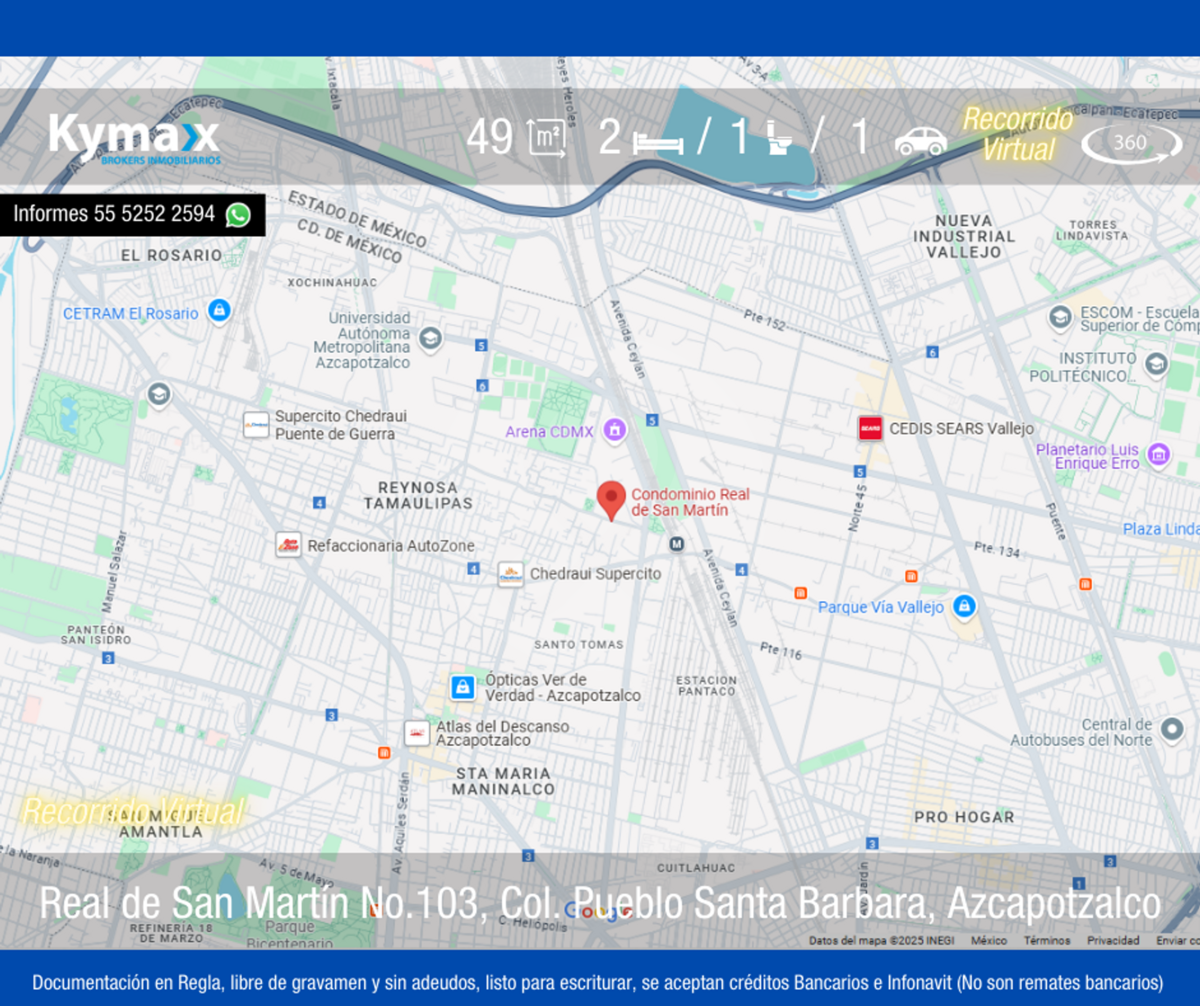Viewport: 1200px width, 1006px height.
Task: Open the Privacidad link
Action: 1113,941
